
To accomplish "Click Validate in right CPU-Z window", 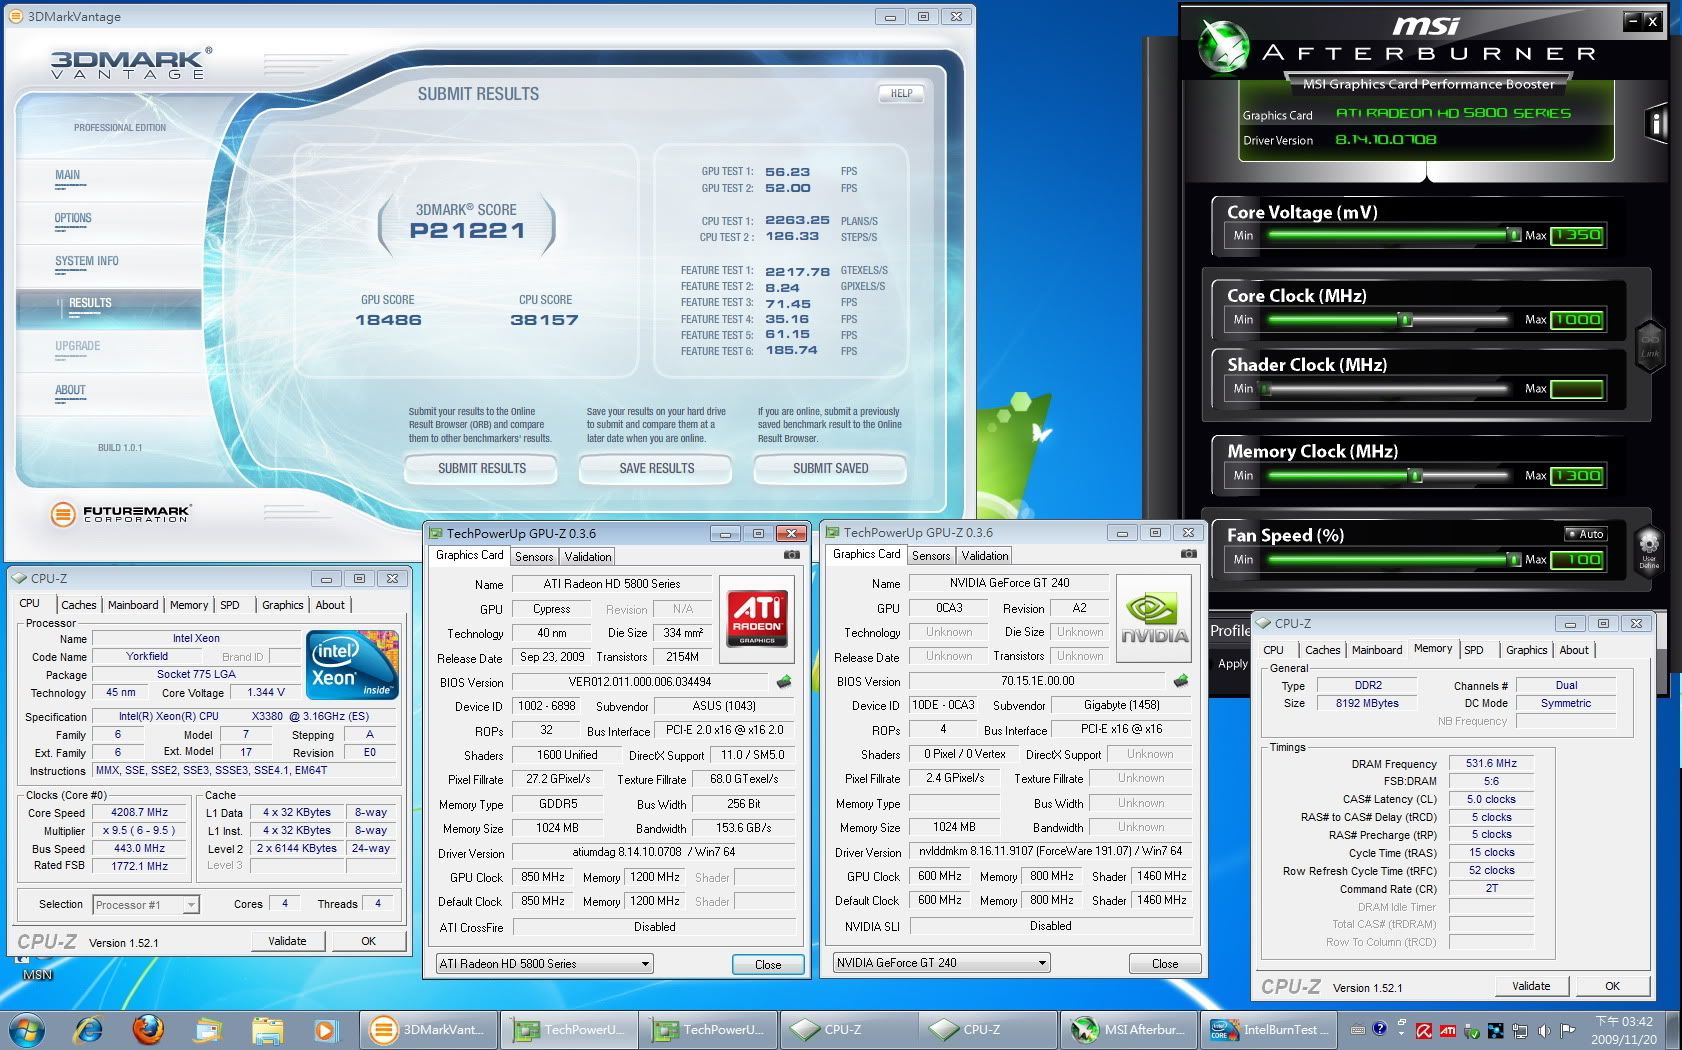I will 1531,986.
